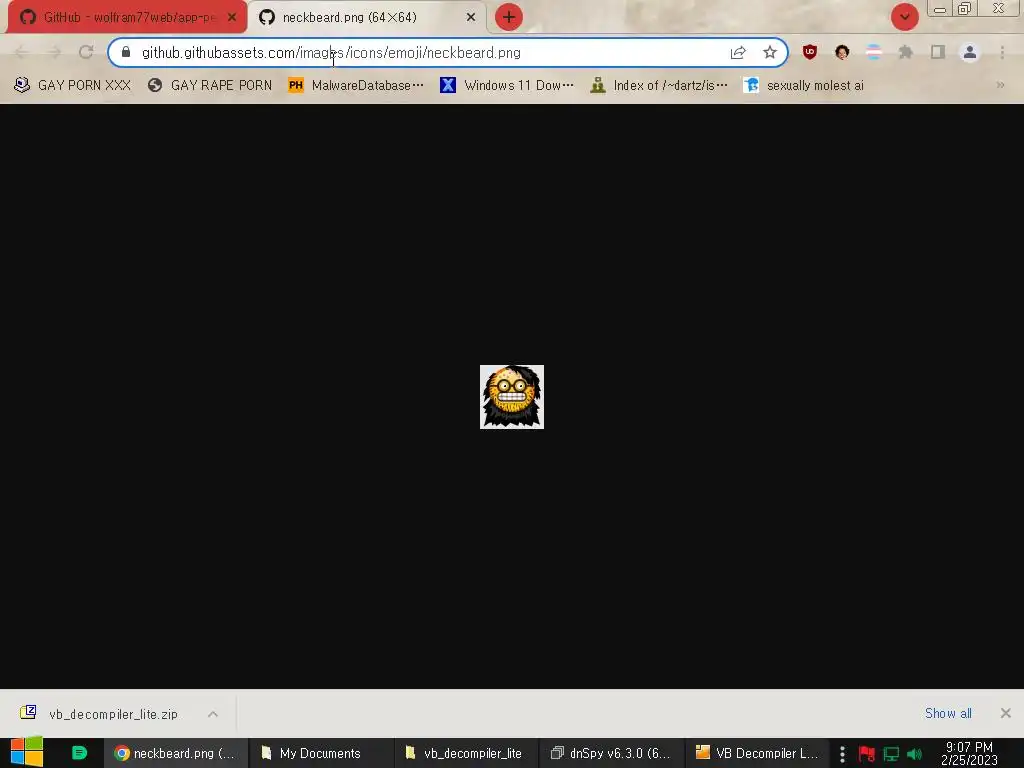Click the neckbeard emoji image
The height and width of the screenshot is (768, 1024).
click(512, 397)
